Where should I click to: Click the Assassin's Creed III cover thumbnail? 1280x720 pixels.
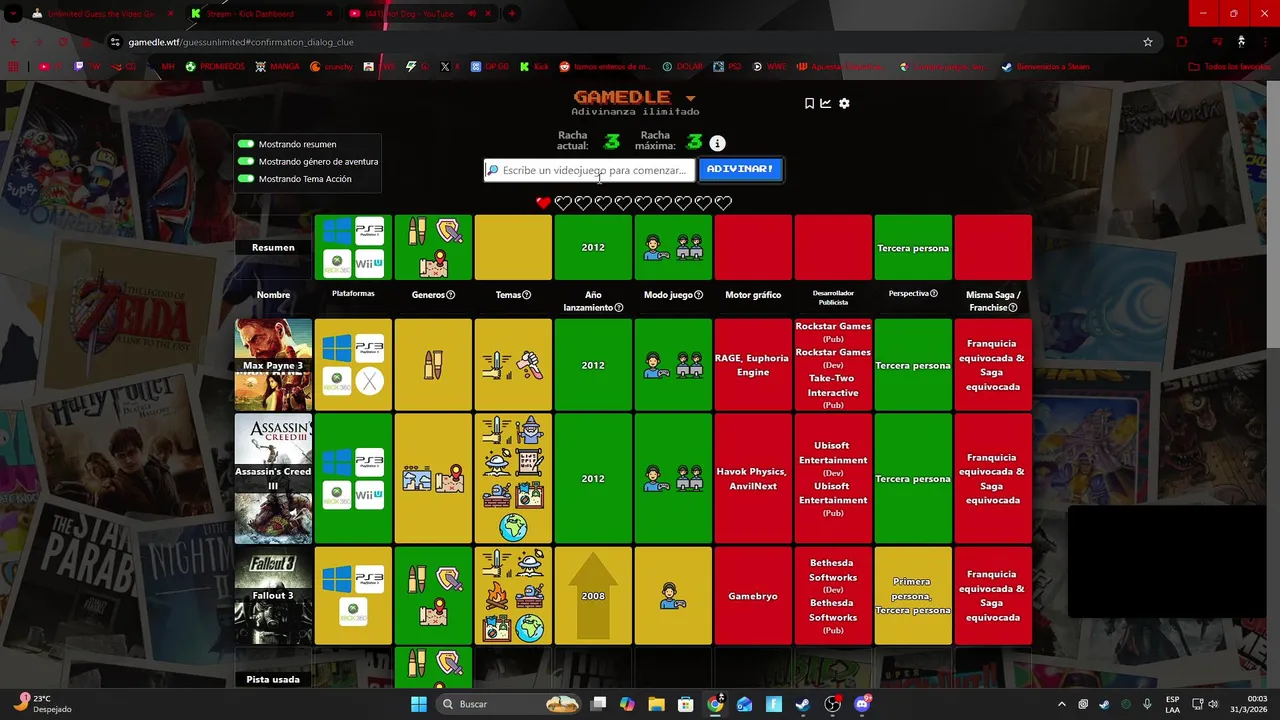tap(273, 478)
